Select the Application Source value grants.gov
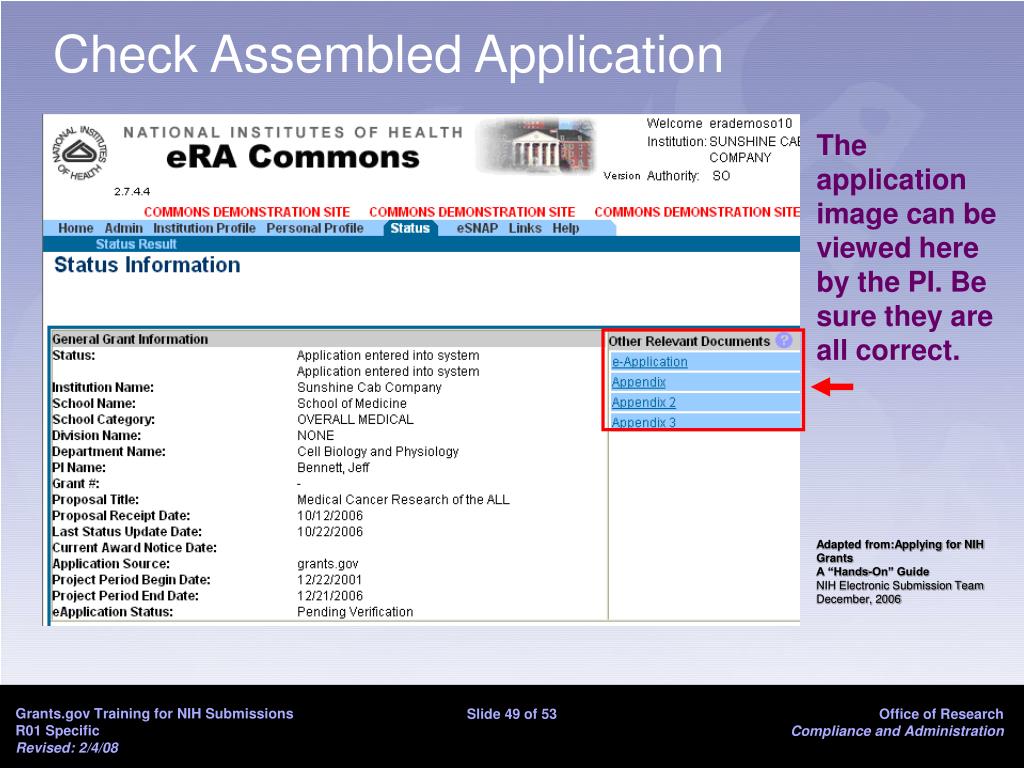 point(328,564)
